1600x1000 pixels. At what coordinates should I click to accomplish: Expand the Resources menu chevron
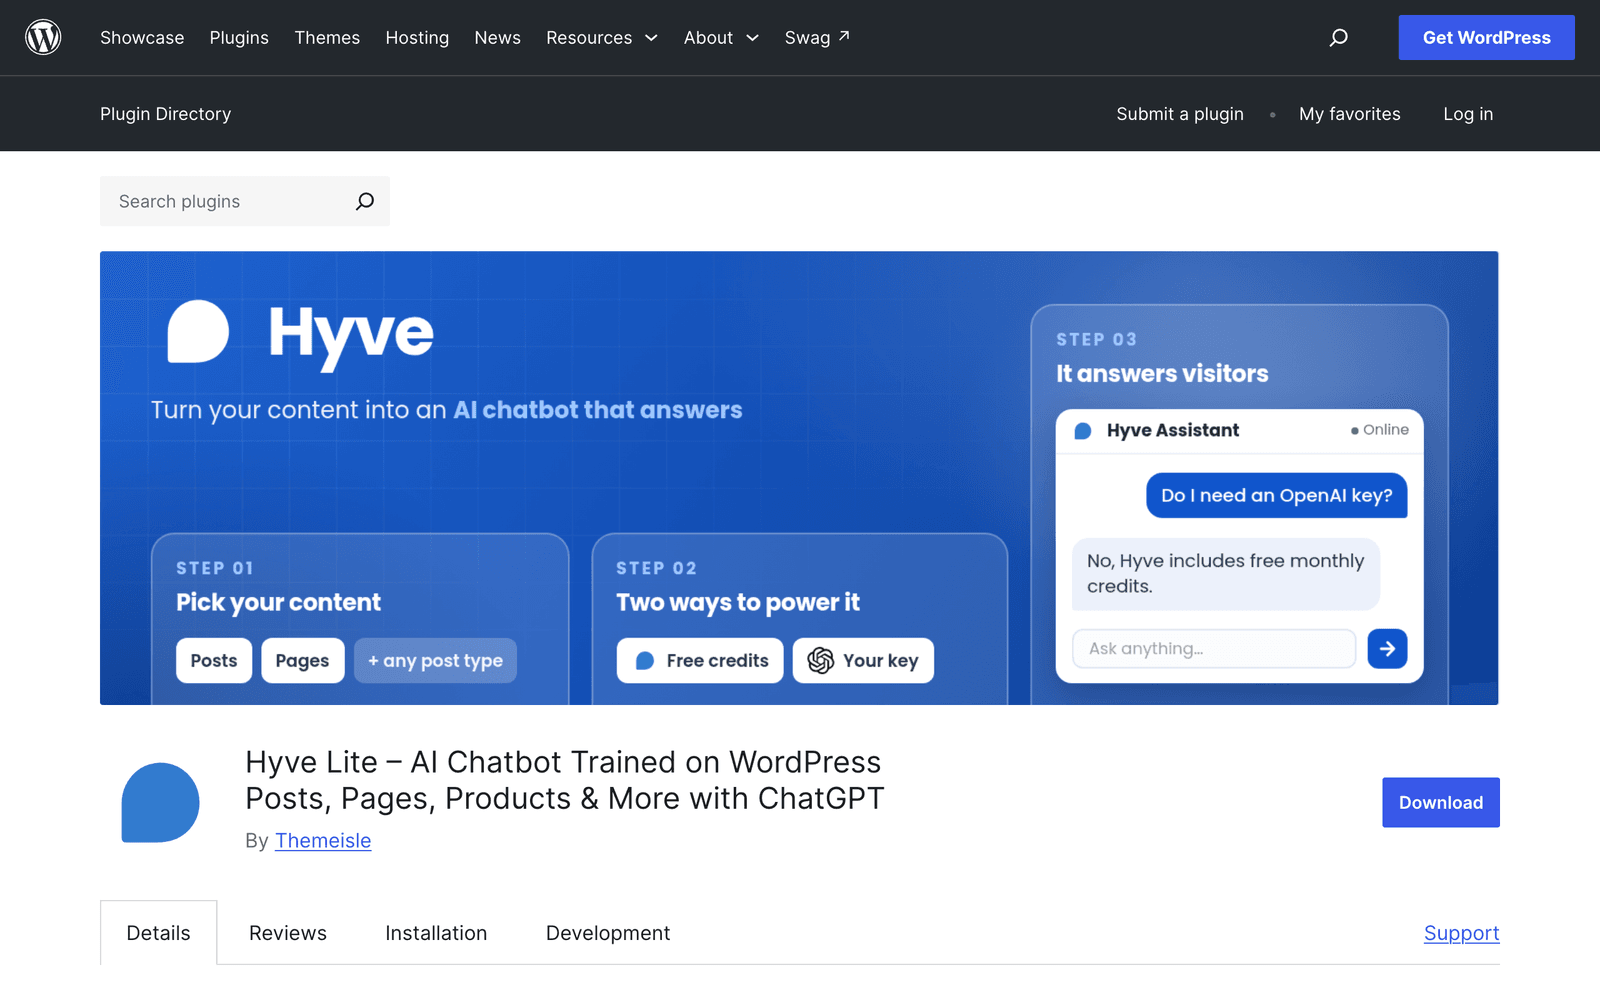click(x=651, y=38)
